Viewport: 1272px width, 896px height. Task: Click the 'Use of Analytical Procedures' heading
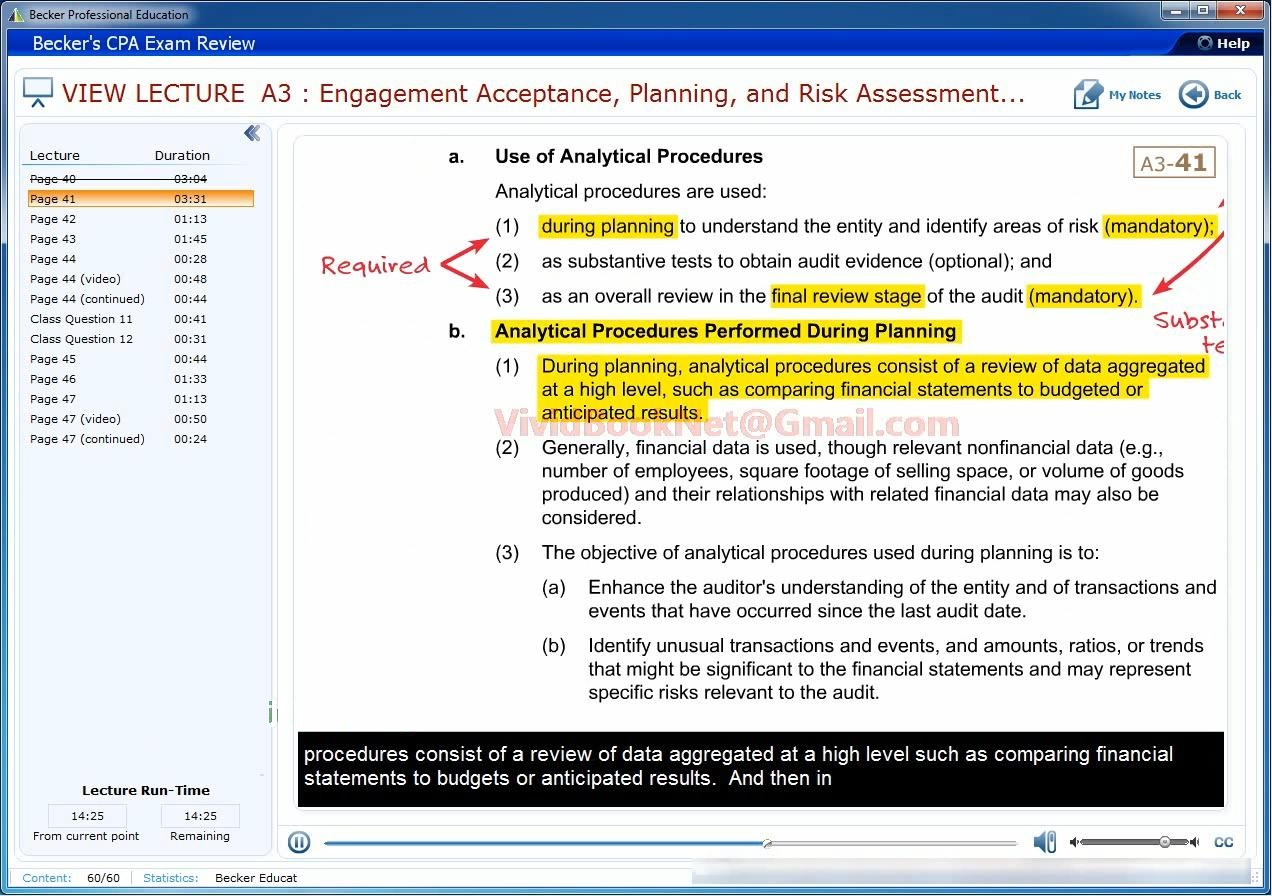click(x=628, y=156)
